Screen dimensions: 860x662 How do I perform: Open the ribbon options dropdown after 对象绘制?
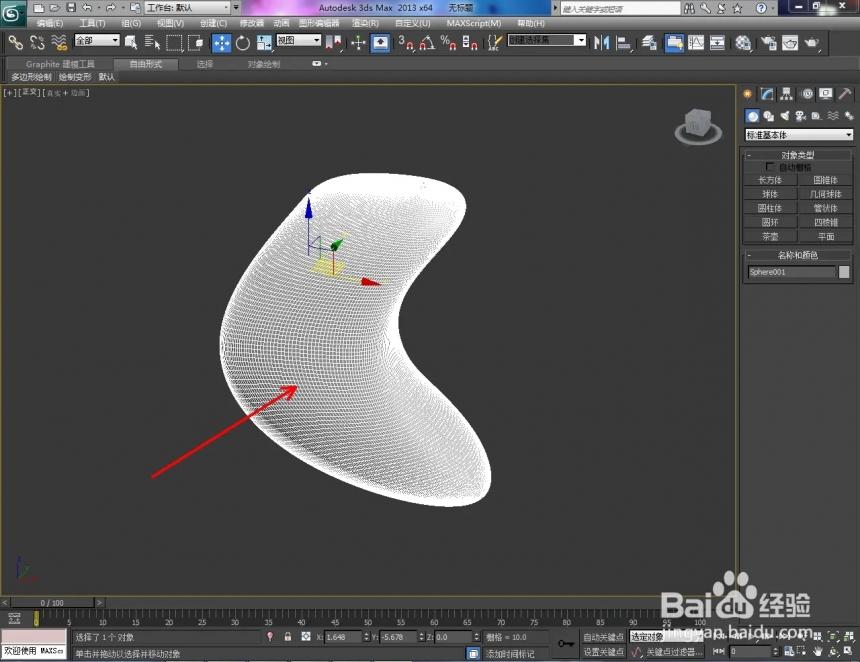point(320,64)
